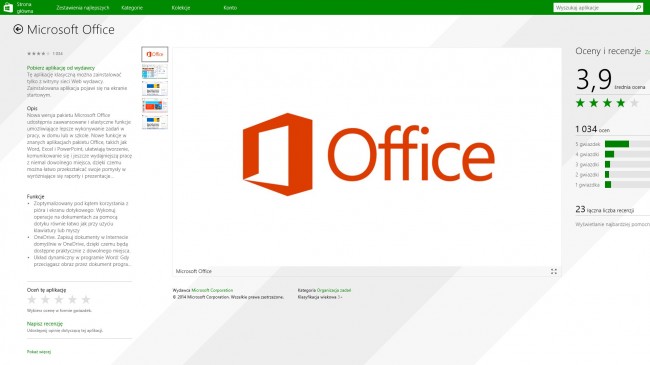Click the large Office logo screenshot
Screen dimensions: 650x365
pyautogui.click(x=367, y=156)
